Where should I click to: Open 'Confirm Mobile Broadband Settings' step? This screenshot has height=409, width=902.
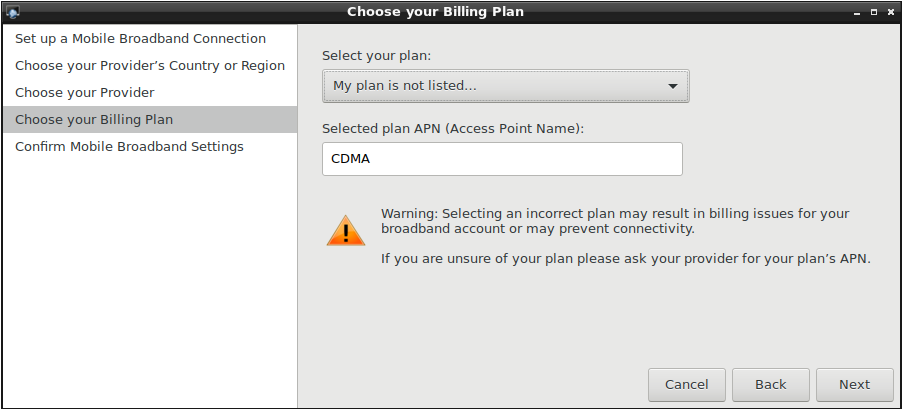[x=129, y=147]
